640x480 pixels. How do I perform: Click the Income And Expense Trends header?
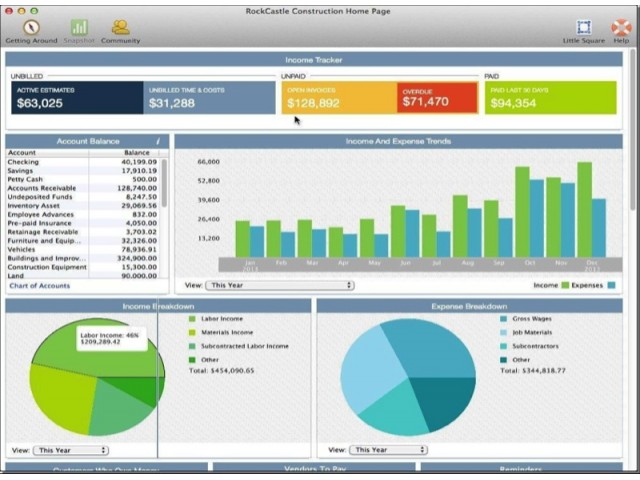pos(398,141)
